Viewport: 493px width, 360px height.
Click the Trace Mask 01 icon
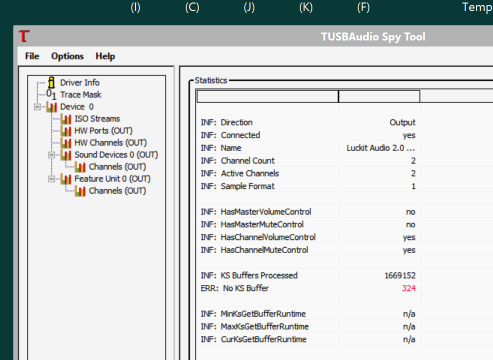pyautogui.click(x=51, y=94)
